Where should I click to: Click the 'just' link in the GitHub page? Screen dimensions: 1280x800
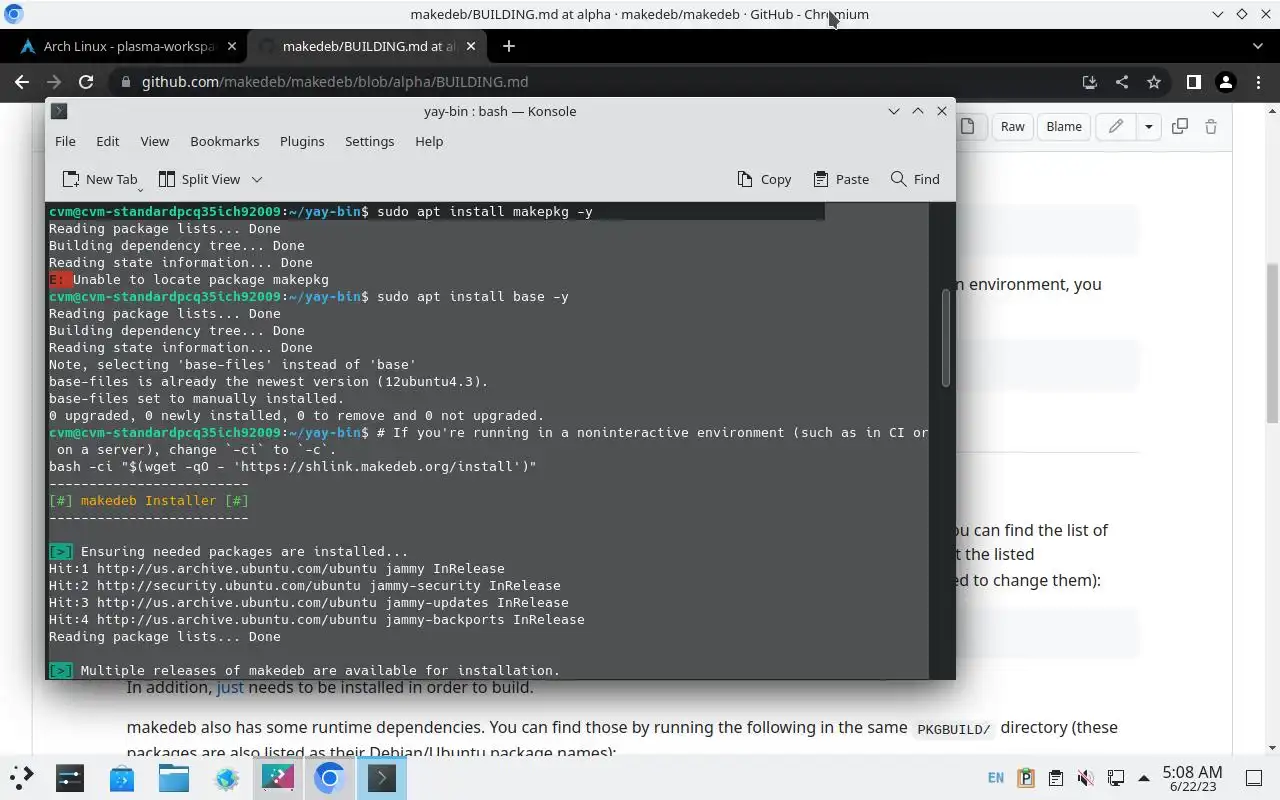point(230,687)
